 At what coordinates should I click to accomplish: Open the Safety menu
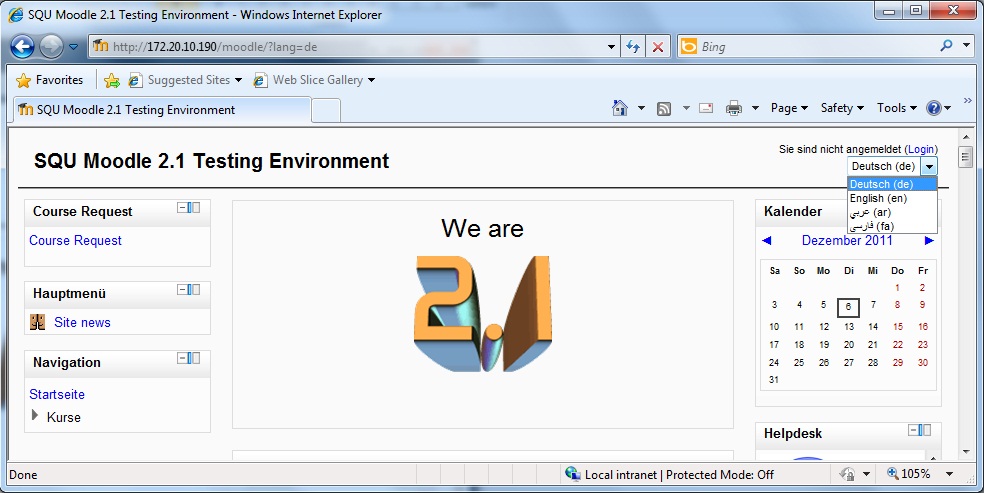click(842, 108)
